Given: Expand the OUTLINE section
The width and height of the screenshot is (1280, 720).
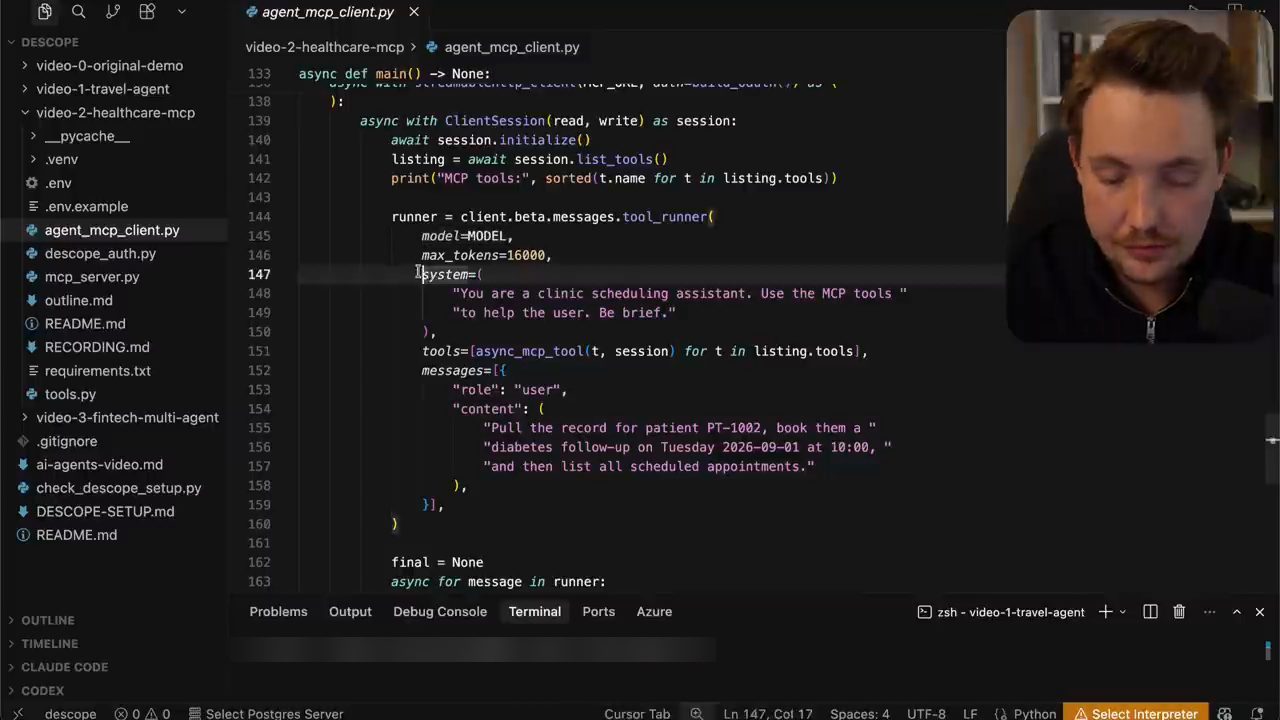Looking at the screenshot, I should (47, 620).
